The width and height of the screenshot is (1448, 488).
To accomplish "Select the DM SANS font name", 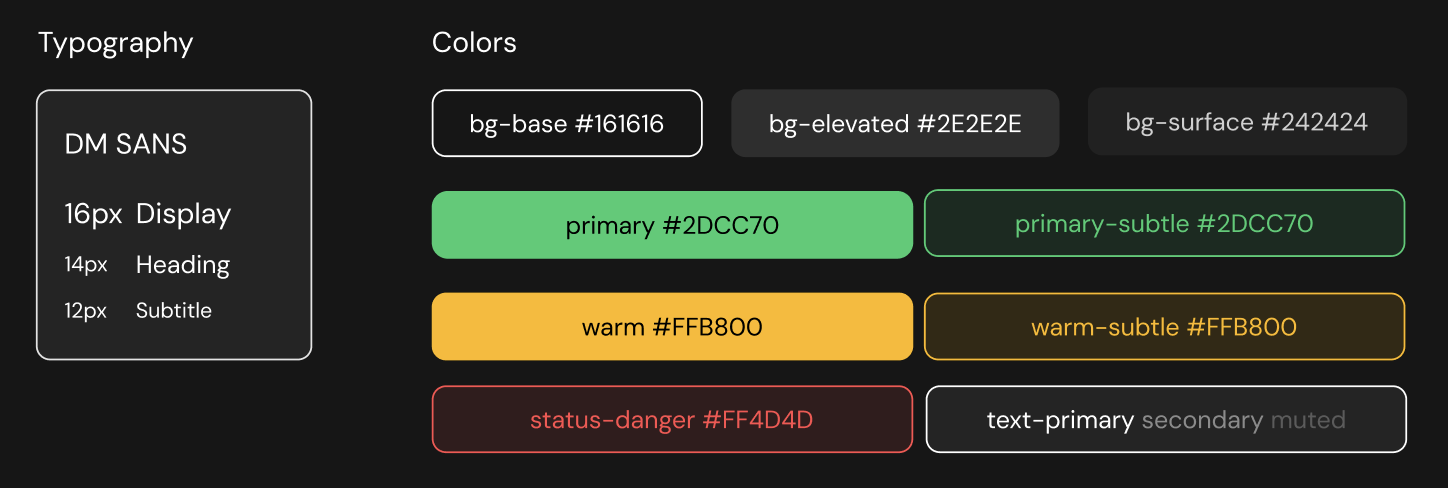I will click(126, 145).
